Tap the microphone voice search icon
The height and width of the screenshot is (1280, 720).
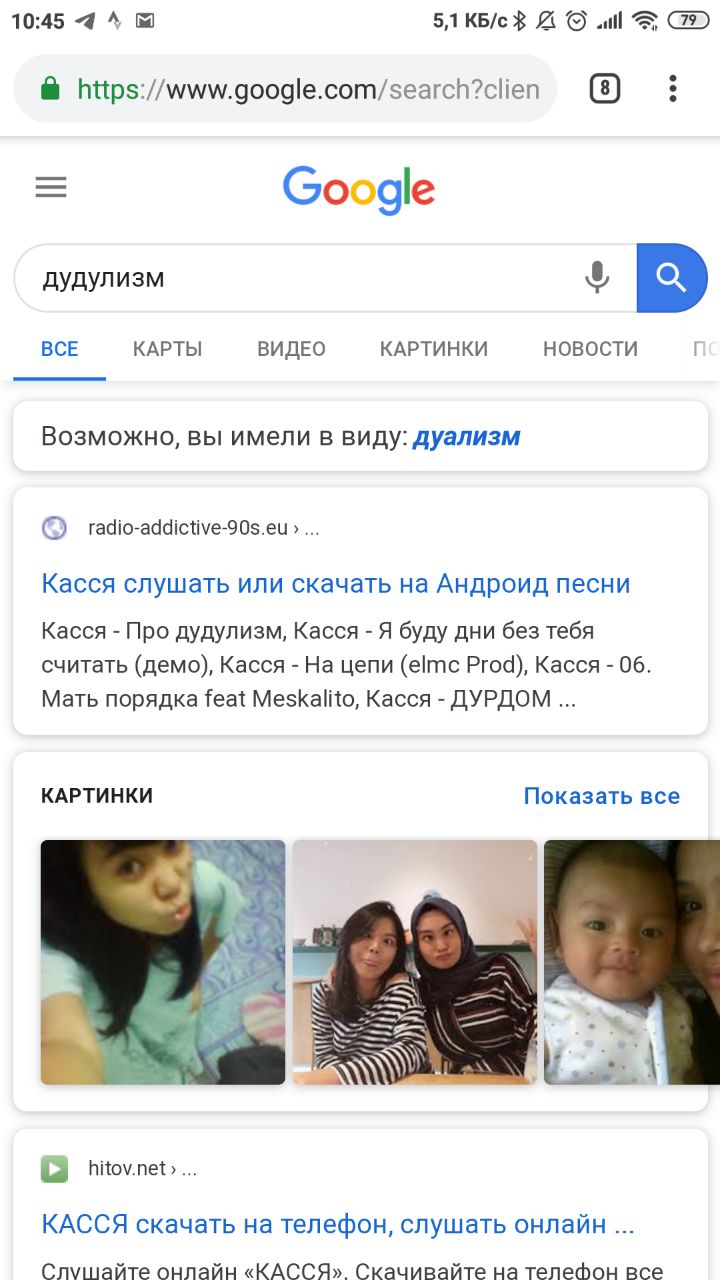597,277
